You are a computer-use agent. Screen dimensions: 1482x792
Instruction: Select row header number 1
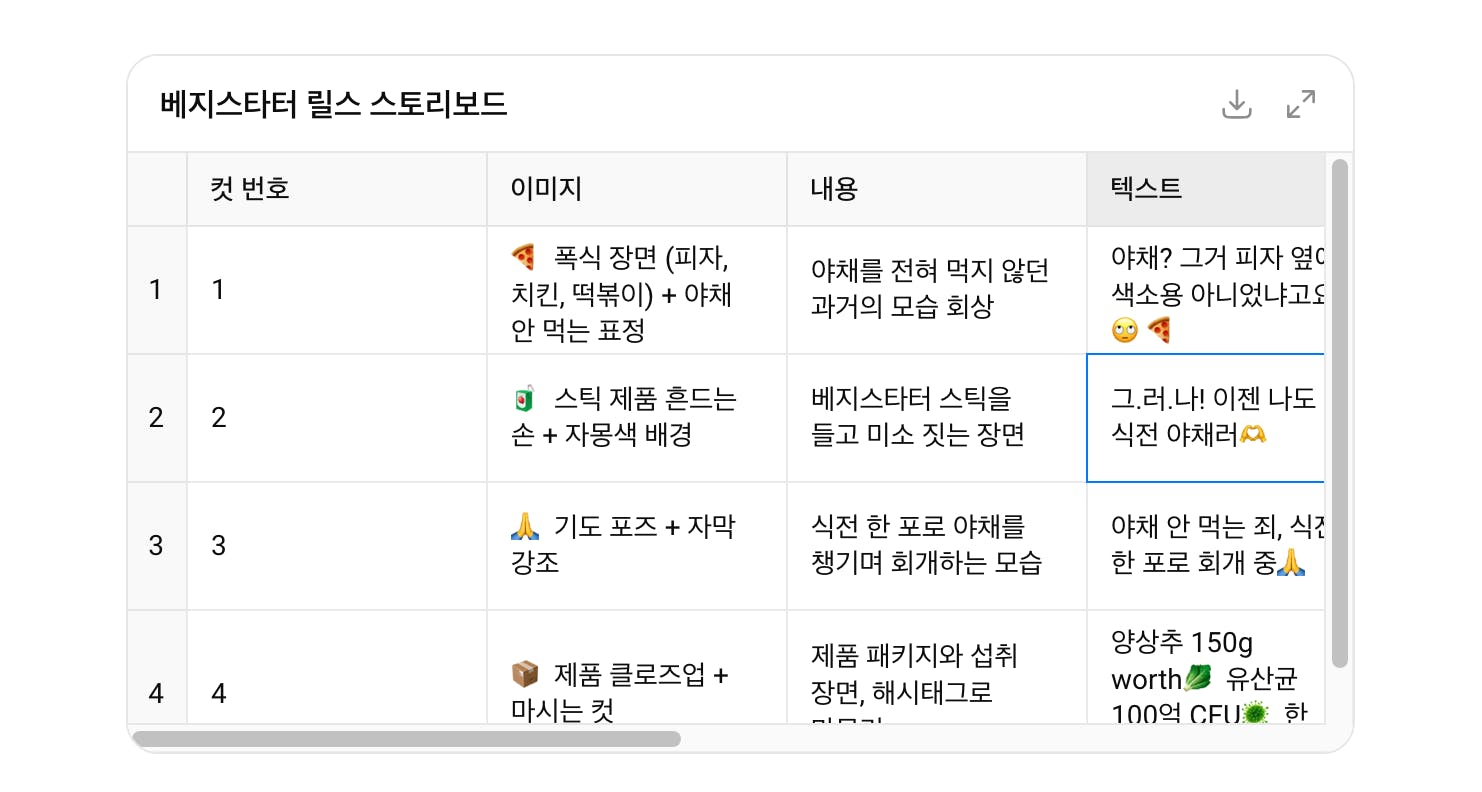pos(156,290)
